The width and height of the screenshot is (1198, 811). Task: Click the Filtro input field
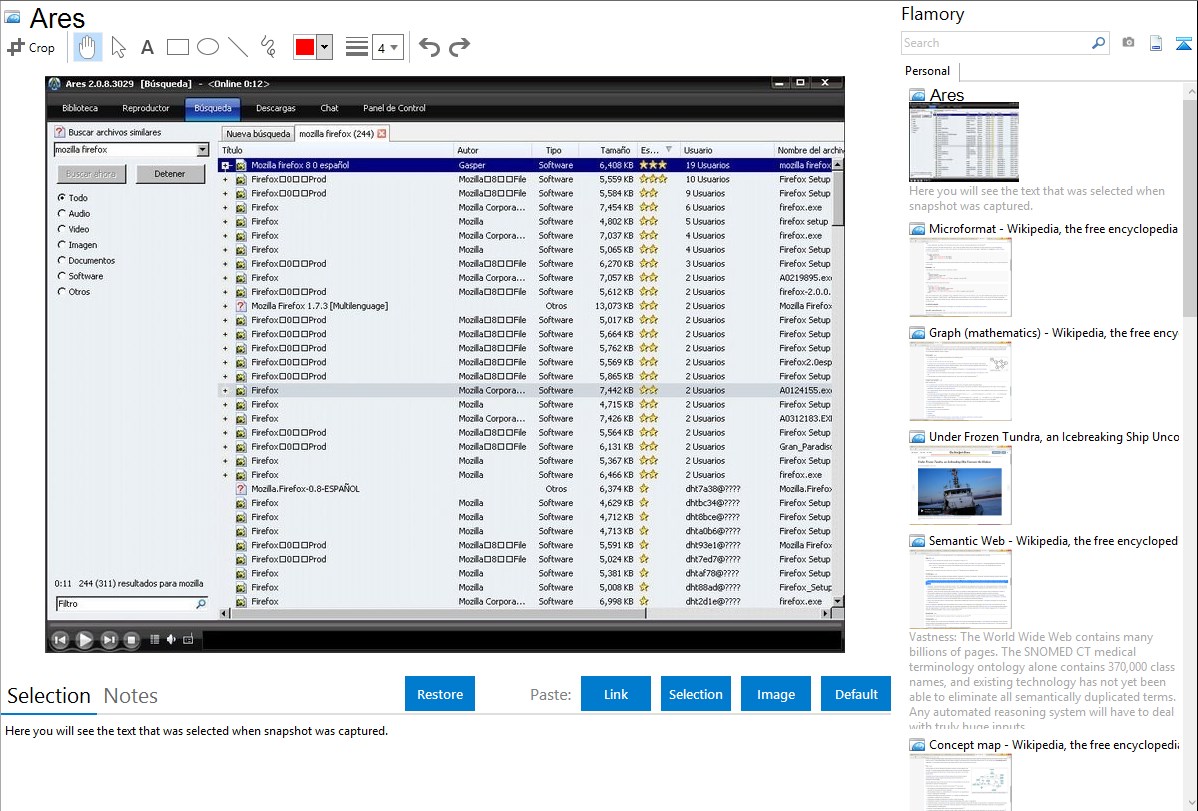pyautogui.click(x=131, y=604)
